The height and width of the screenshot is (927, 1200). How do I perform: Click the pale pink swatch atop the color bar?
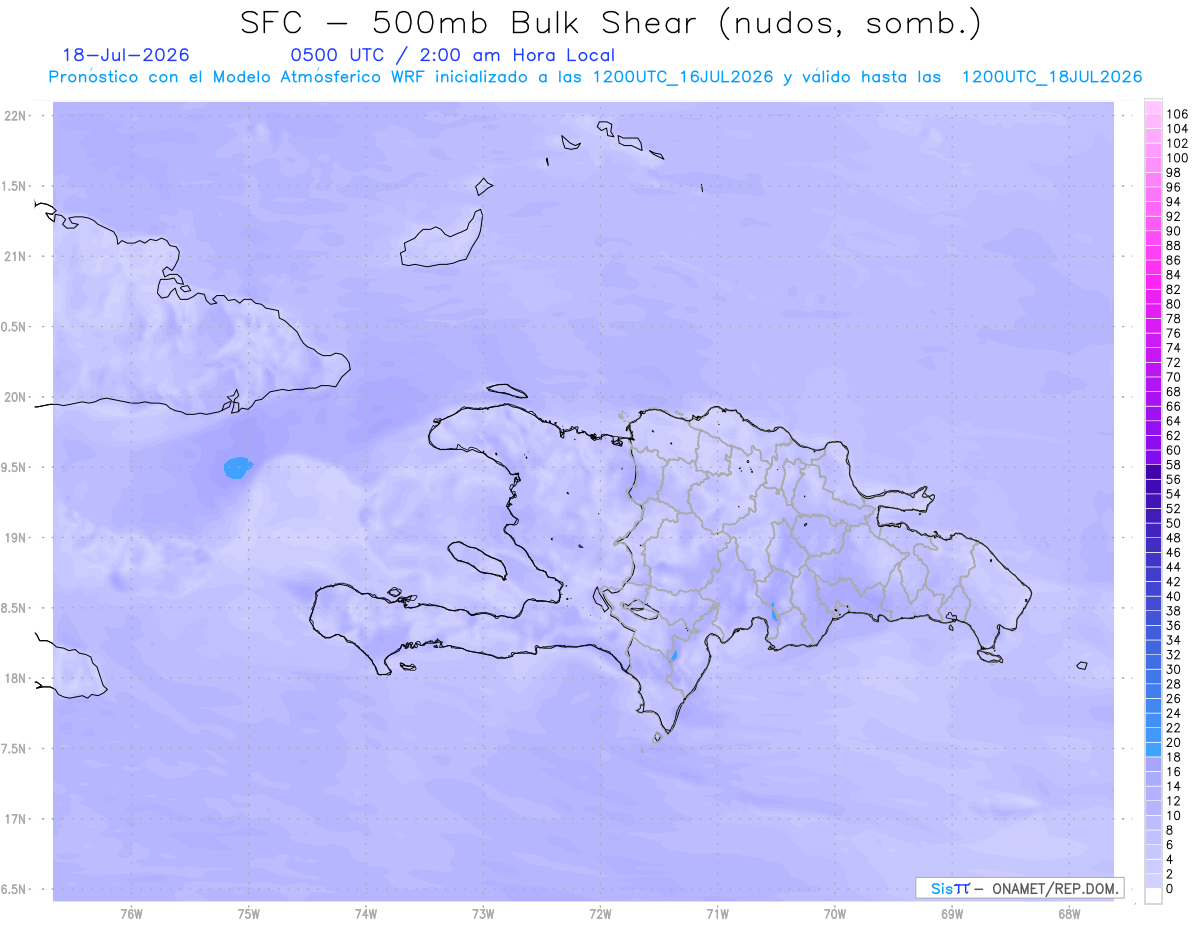(1153, 107)
